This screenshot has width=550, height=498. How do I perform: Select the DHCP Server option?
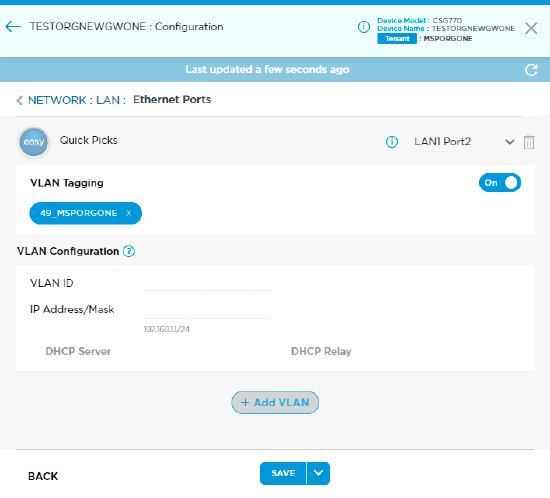click(78, 351)
